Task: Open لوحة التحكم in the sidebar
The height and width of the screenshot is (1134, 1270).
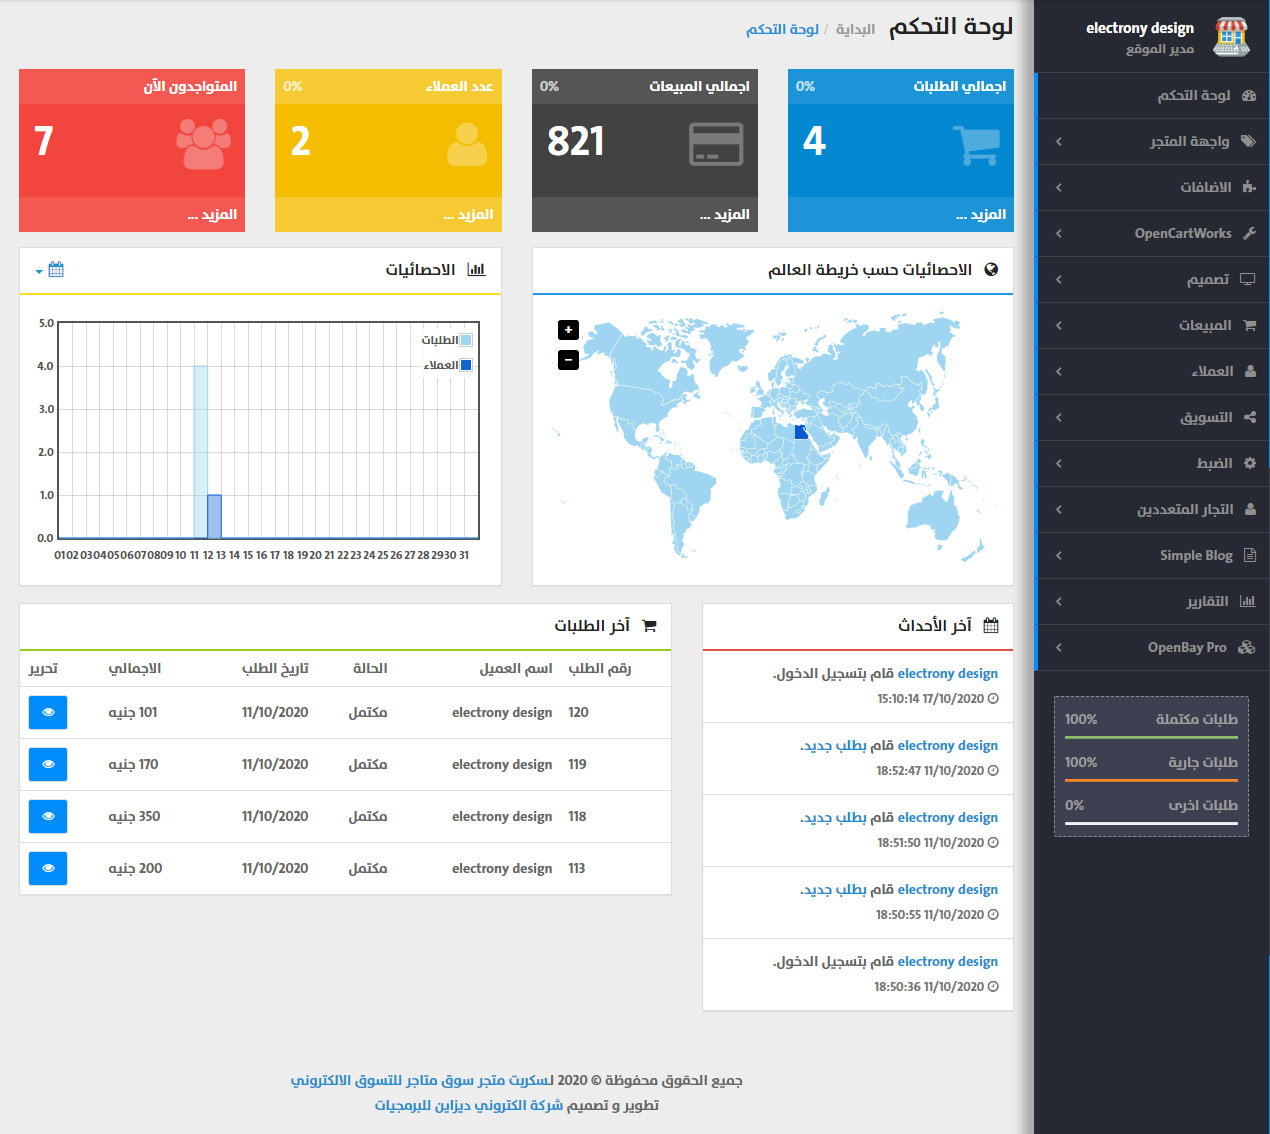Action: coord(1154,95)
